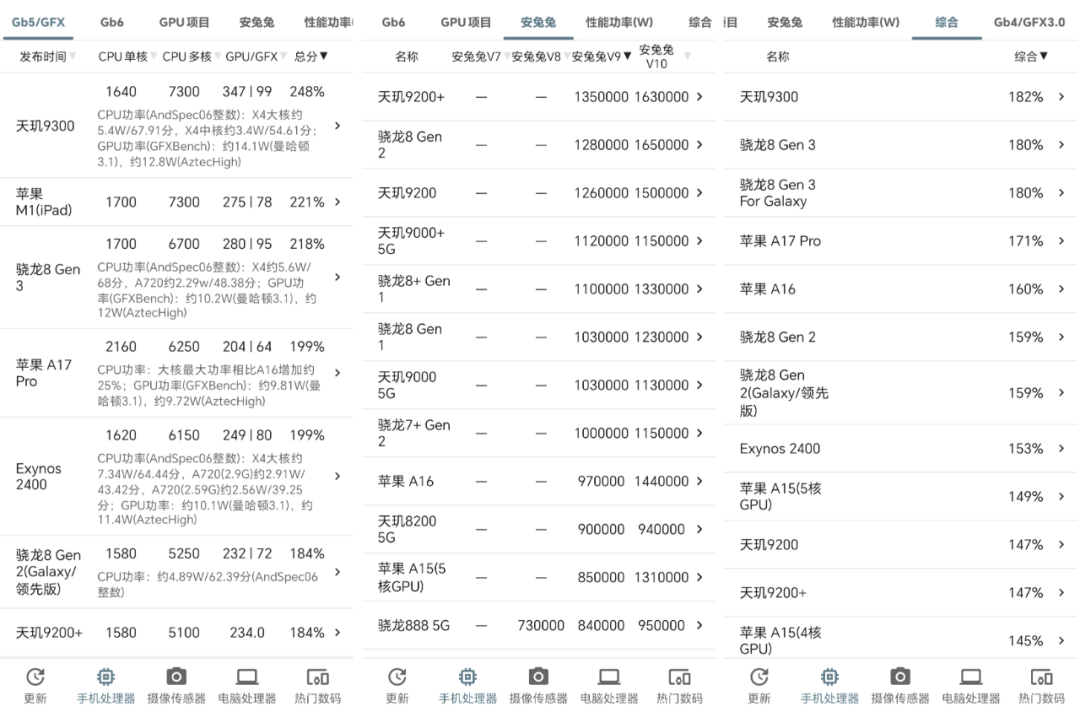Open 电脑处理器 laptop icon in right panel
Screen dimensions: 1080x712
[x=970, y=677]
